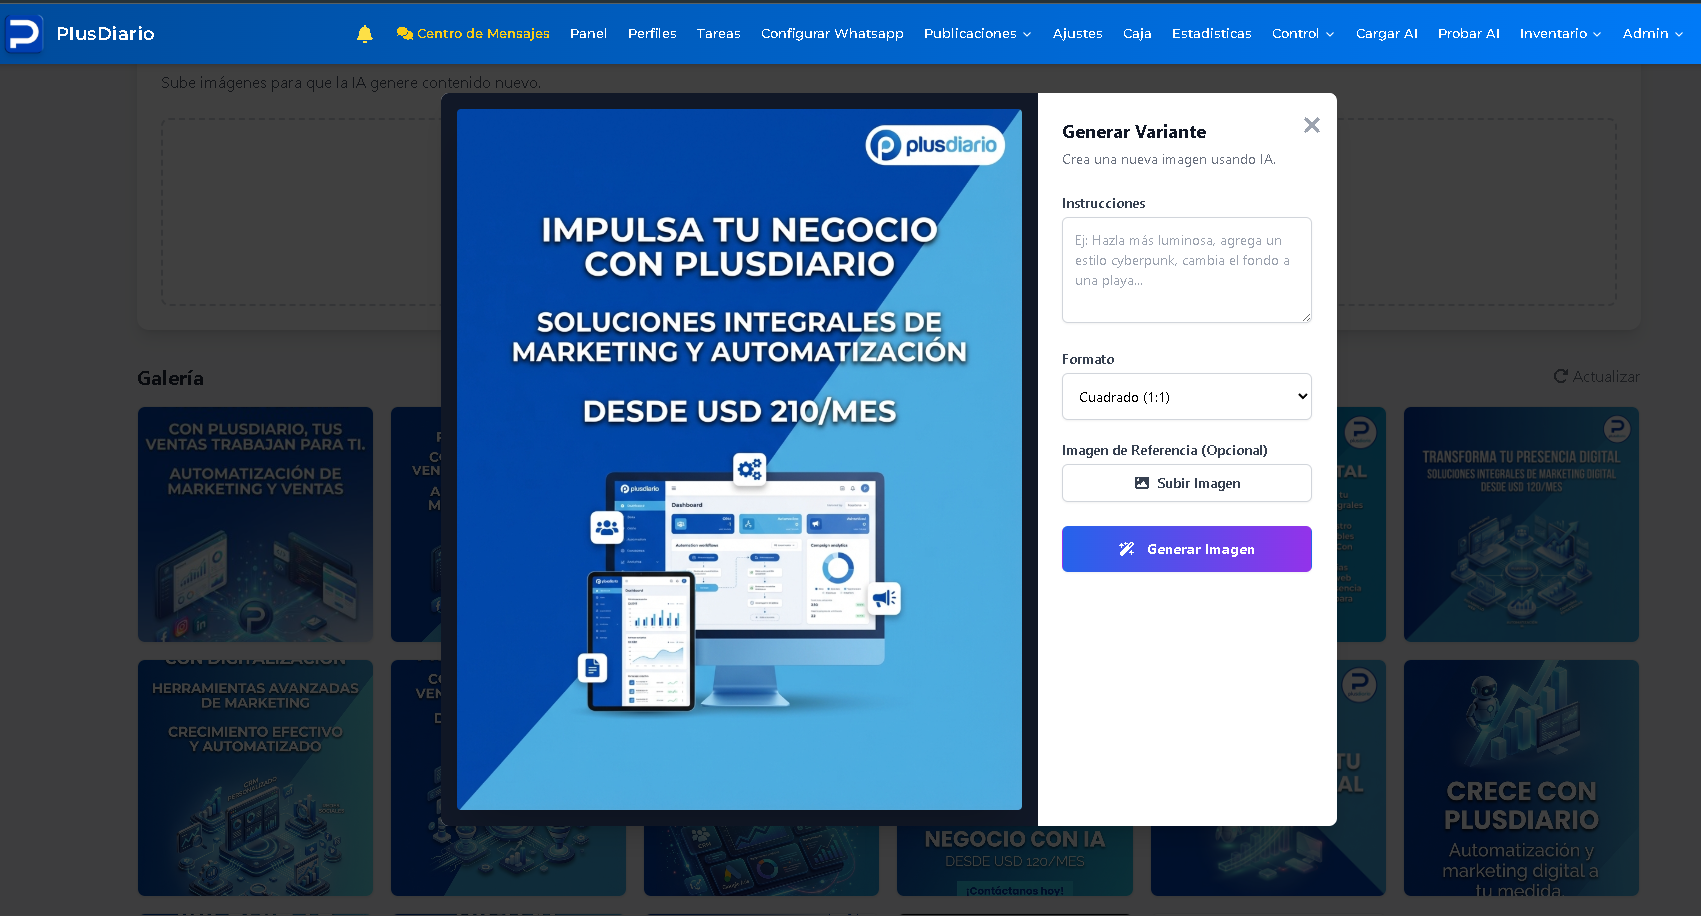Image resolution: width=1701 pixels, height=916 pixels.
Task: Click the notification bell icon
Action: [x=364, y=33]
